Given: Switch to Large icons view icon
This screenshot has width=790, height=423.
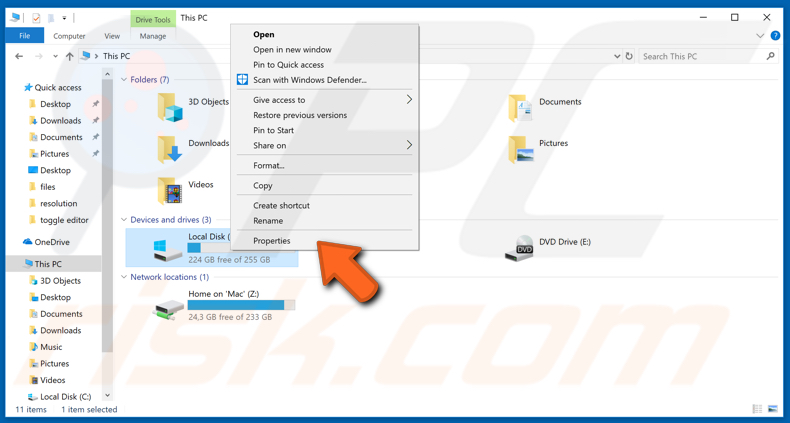Looking at the screenshot, I should click(773, 409).
